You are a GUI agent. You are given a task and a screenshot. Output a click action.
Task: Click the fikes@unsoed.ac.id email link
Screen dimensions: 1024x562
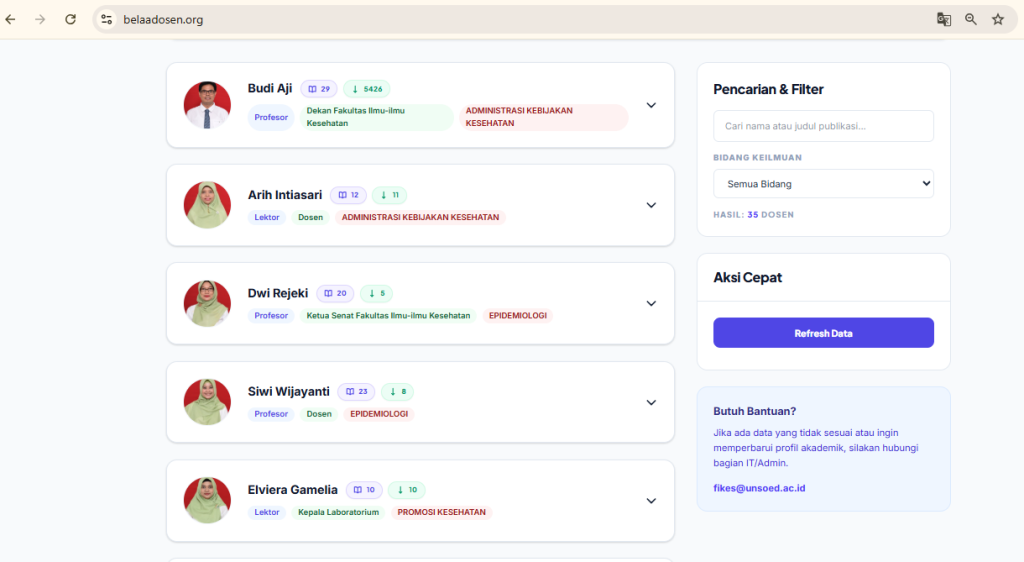click(759, 488)
